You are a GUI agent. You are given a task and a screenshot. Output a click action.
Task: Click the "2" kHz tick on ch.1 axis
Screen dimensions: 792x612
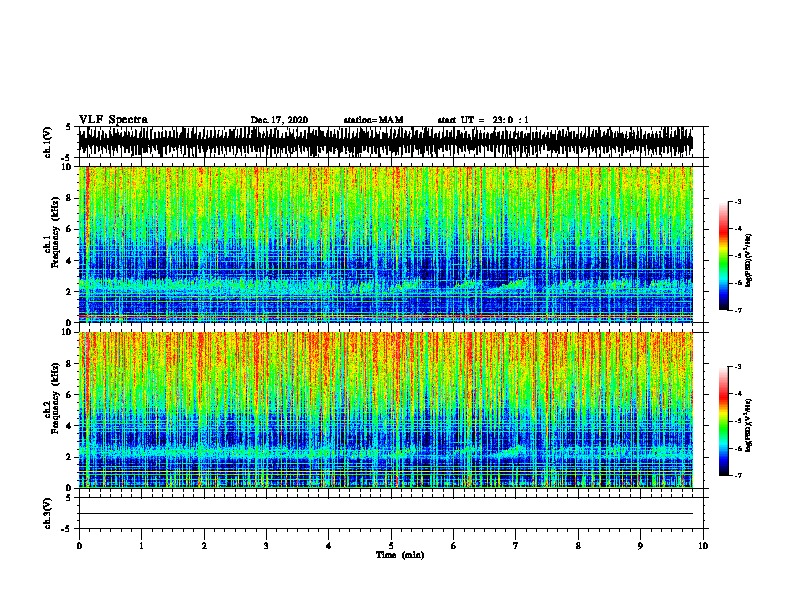click(69, 292)
